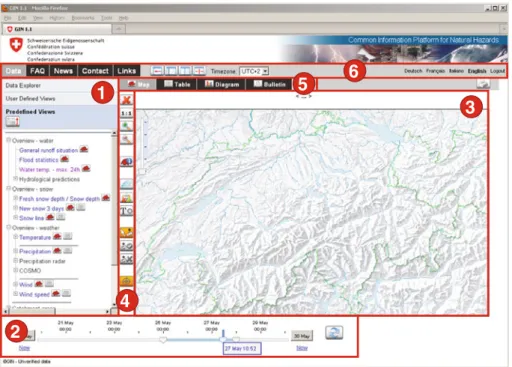Click the left timeline slider handle near 26 May
Viewport: 512px width, 367px height.
click(163, 340)
